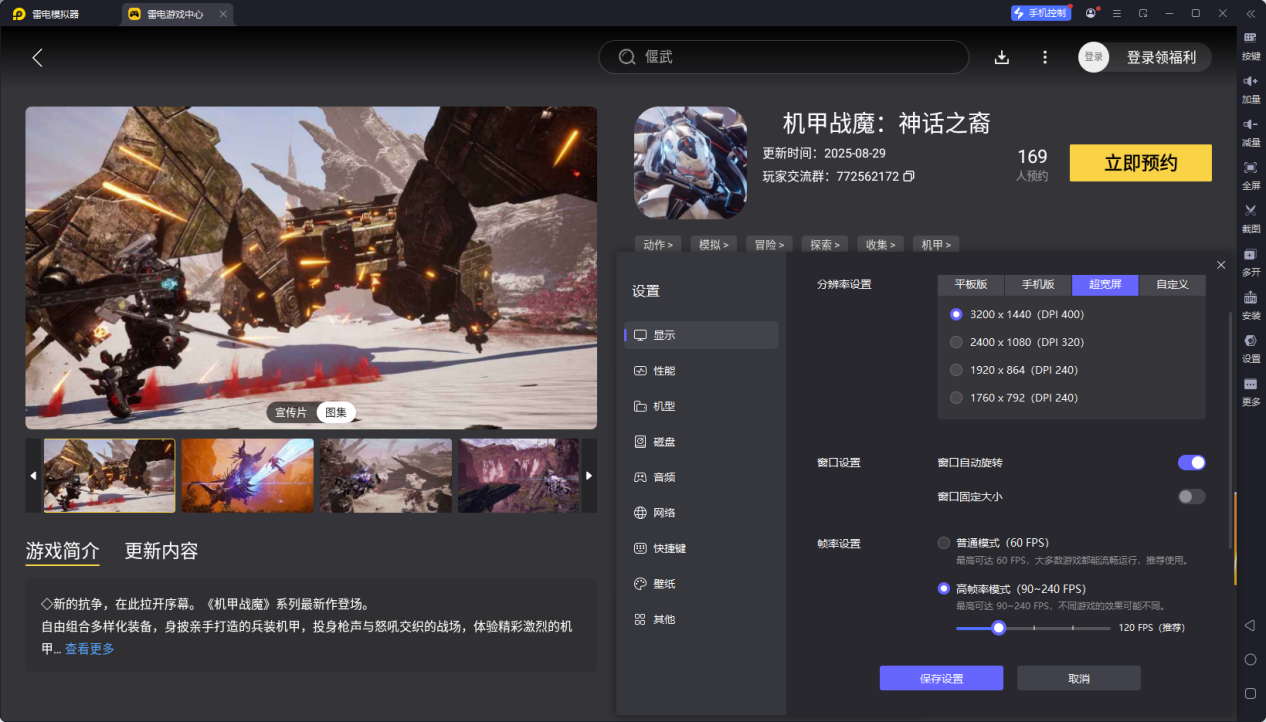Image resolution: width=1266 pixels, height=722 pixels.
Task: Switch to the 平板版 resolution tab
Action: click(x=971, y=285)
